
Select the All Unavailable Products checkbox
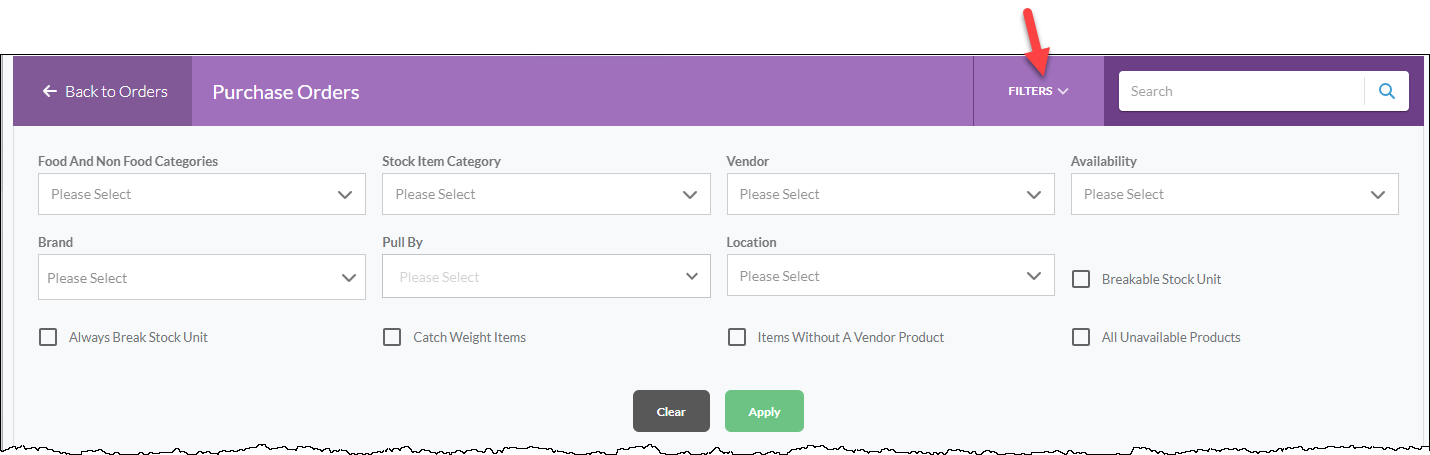coord(1081,337)
